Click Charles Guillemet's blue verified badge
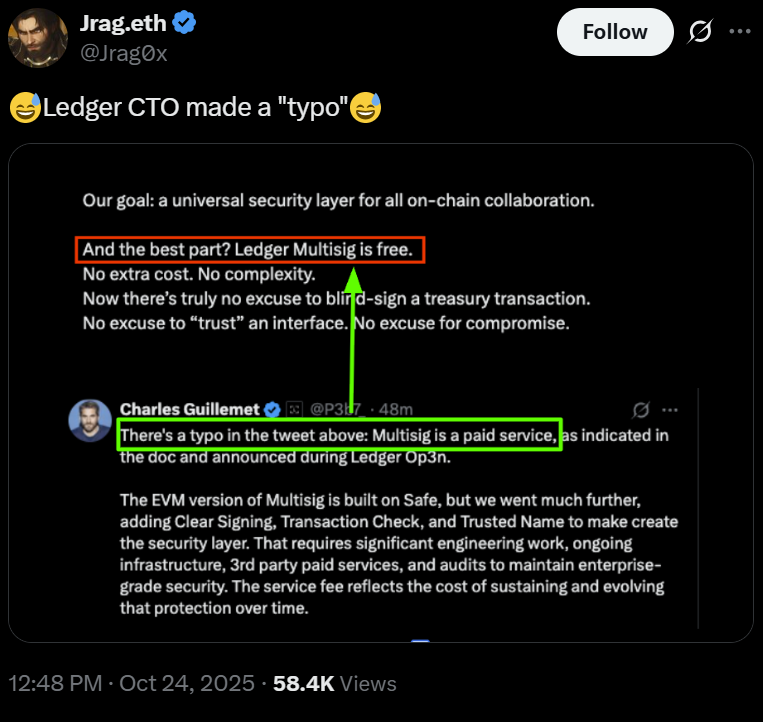763x722 pixels. point(271,409)
